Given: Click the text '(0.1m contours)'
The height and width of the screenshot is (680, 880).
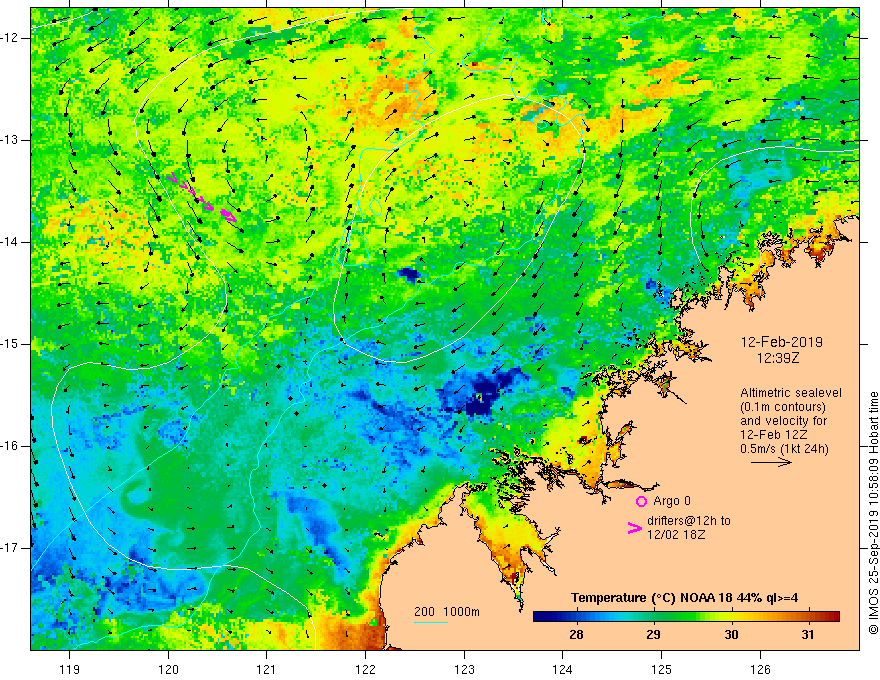Looking at the screenshot, I should coord(783,407).
